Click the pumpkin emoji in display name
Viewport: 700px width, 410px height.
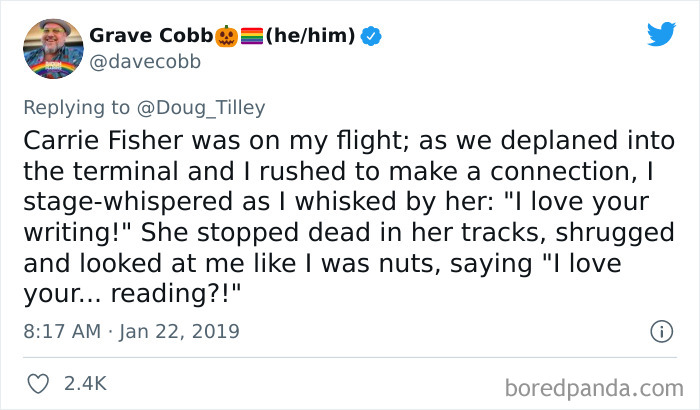(x=226, y=38)
